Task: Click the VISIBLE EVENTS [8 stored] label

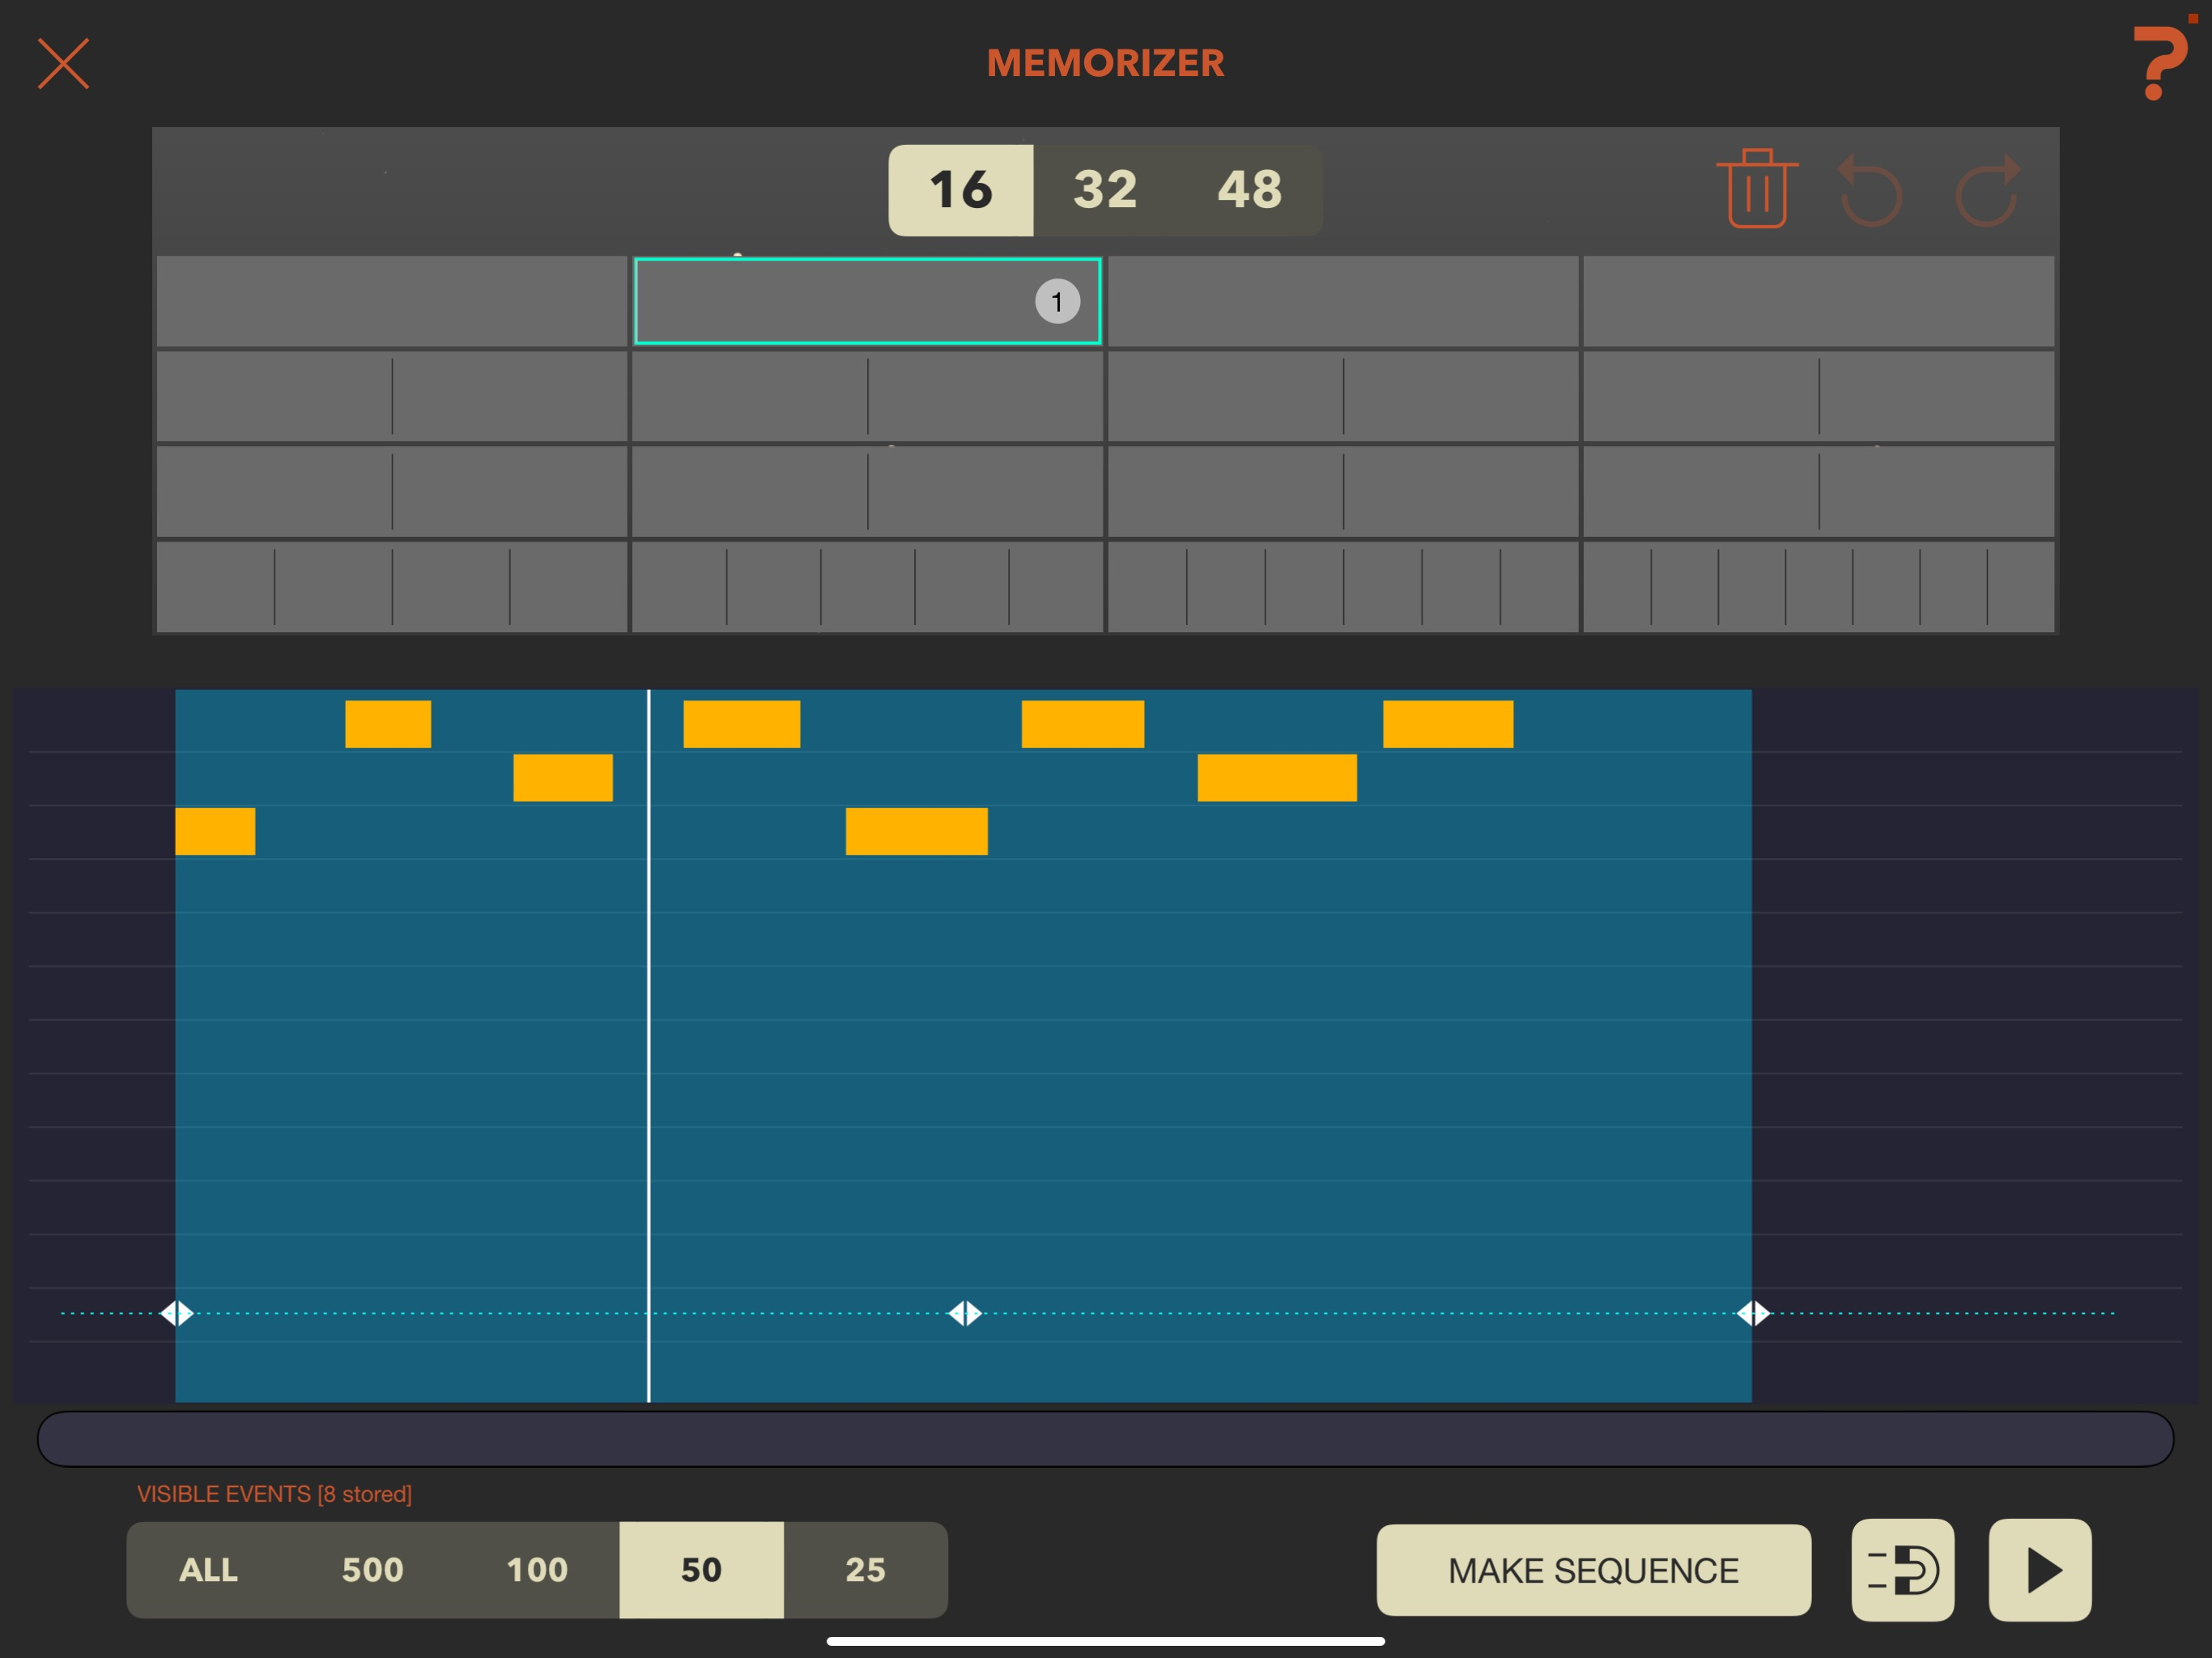Action: (x=274, y=1494)
